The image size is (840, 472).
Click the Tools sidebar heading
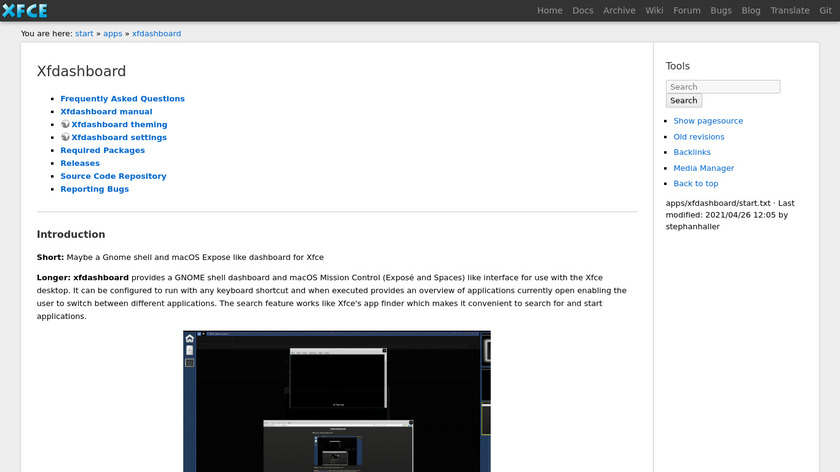(x=677, y=66)
